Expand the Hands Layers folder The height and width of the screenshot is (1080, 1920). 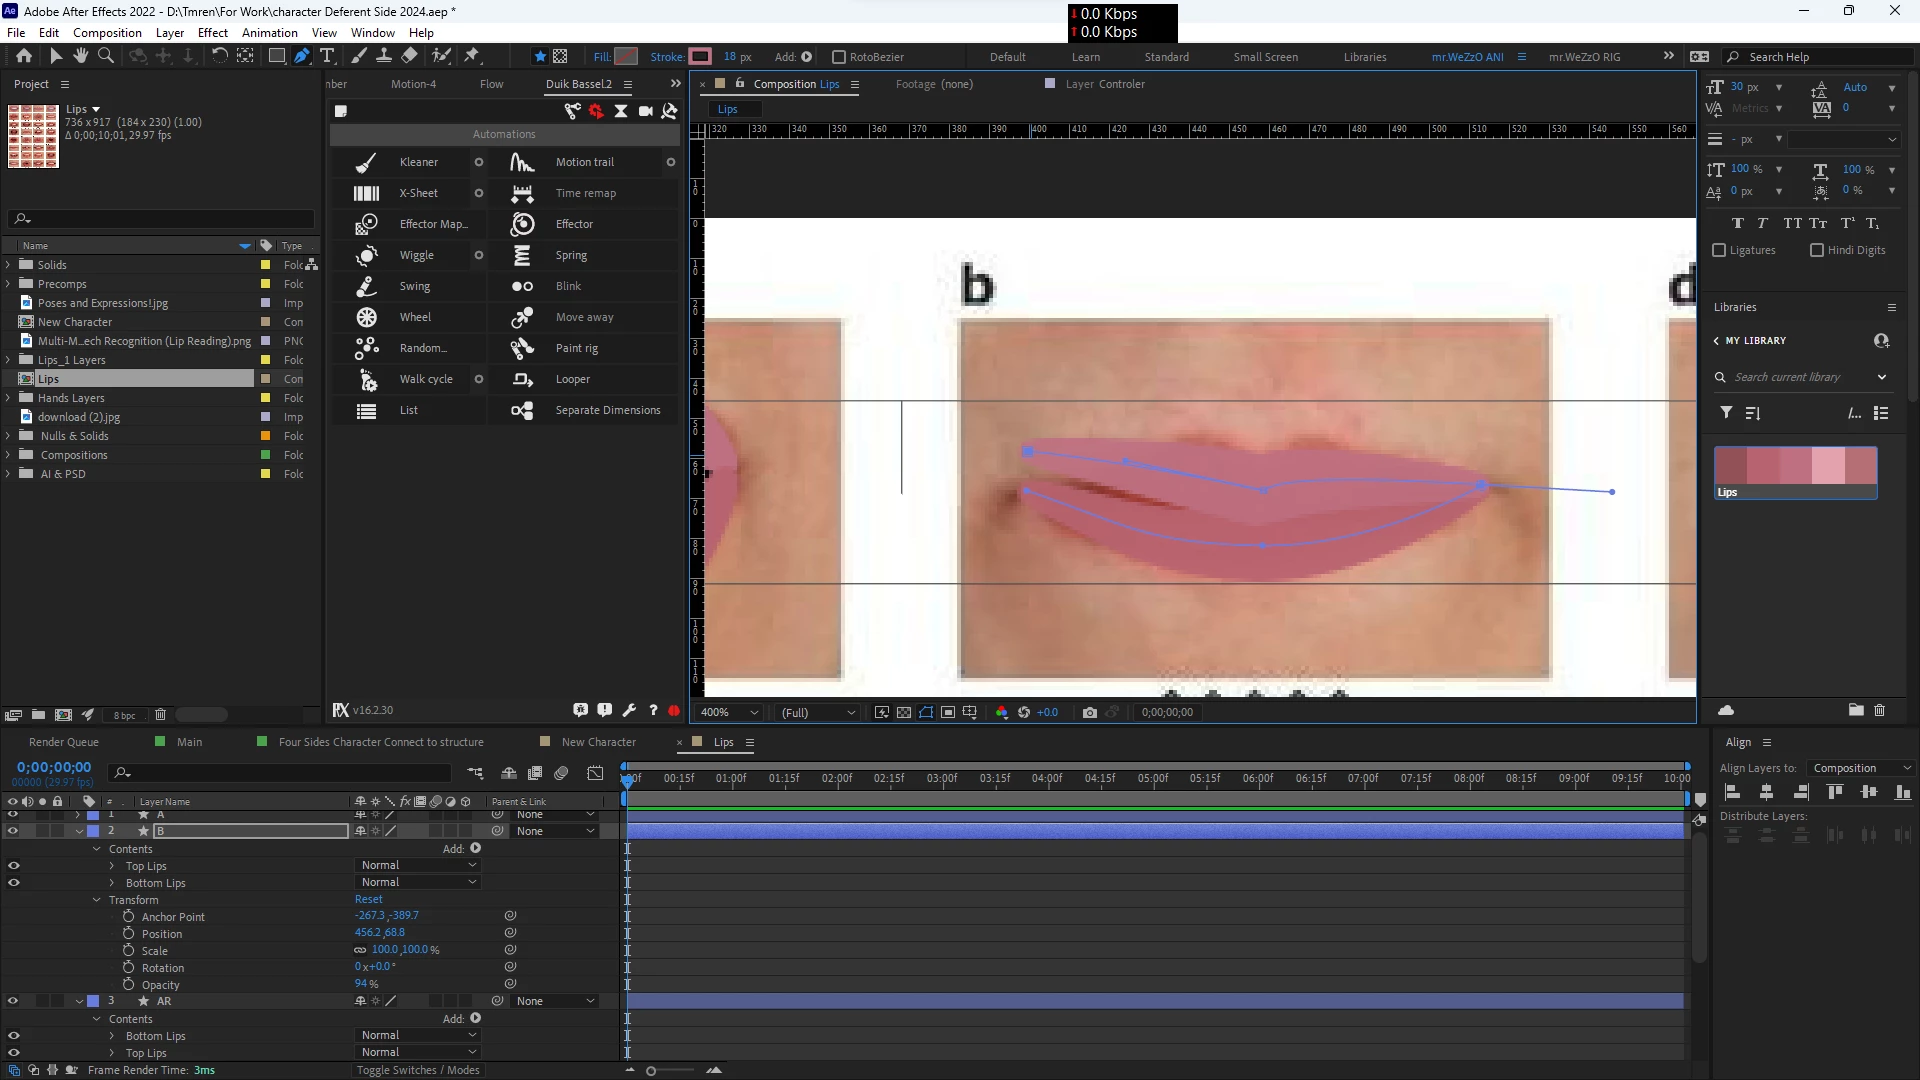pos(8,398)
